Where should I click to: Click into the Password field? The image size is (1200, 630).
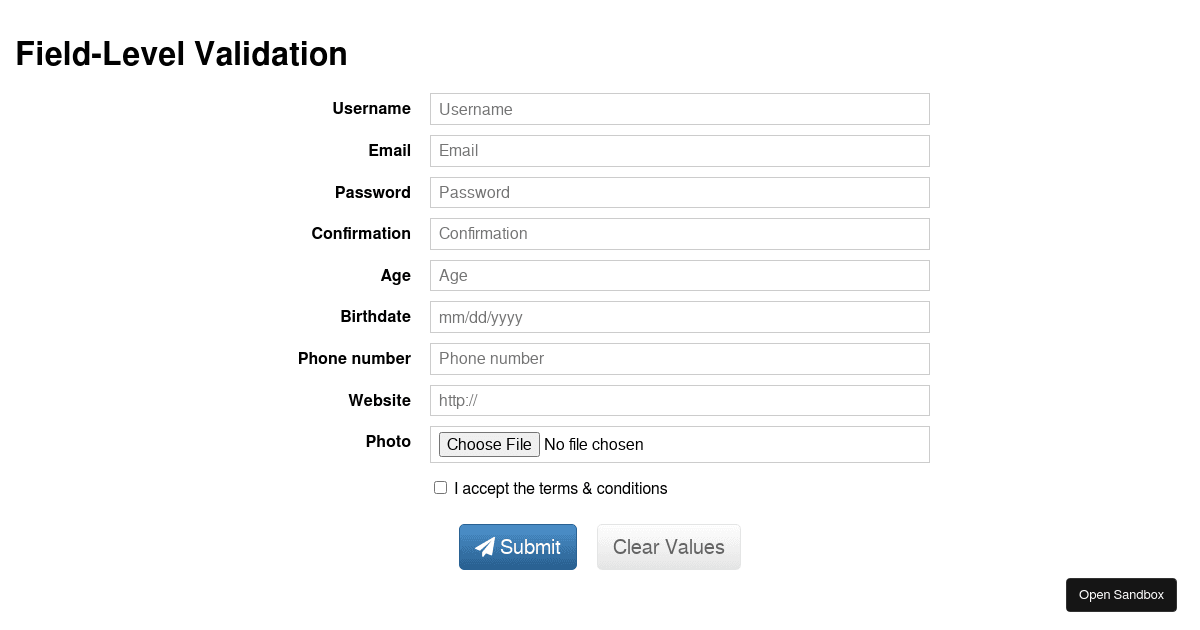click(680, 192)
